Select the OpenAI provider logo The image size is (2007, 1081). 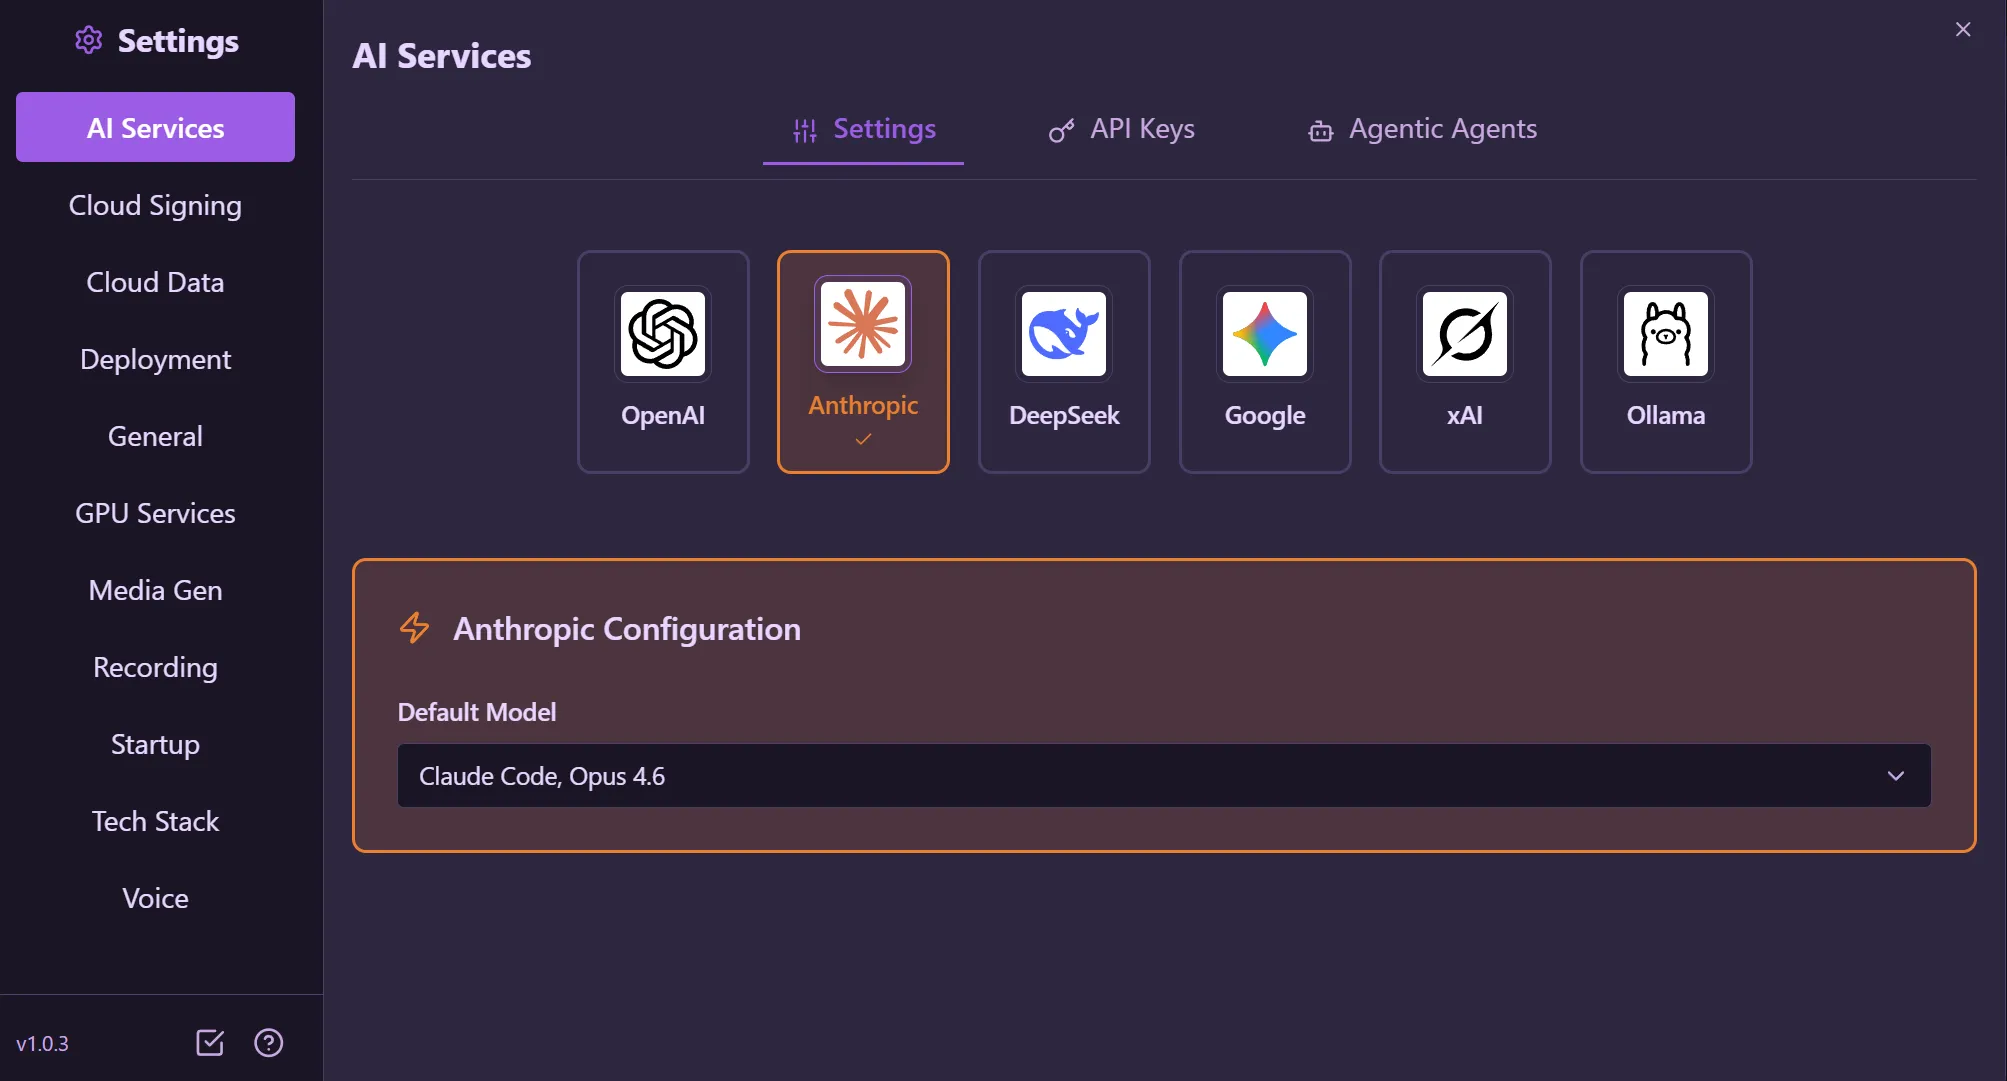coord(663,334)
